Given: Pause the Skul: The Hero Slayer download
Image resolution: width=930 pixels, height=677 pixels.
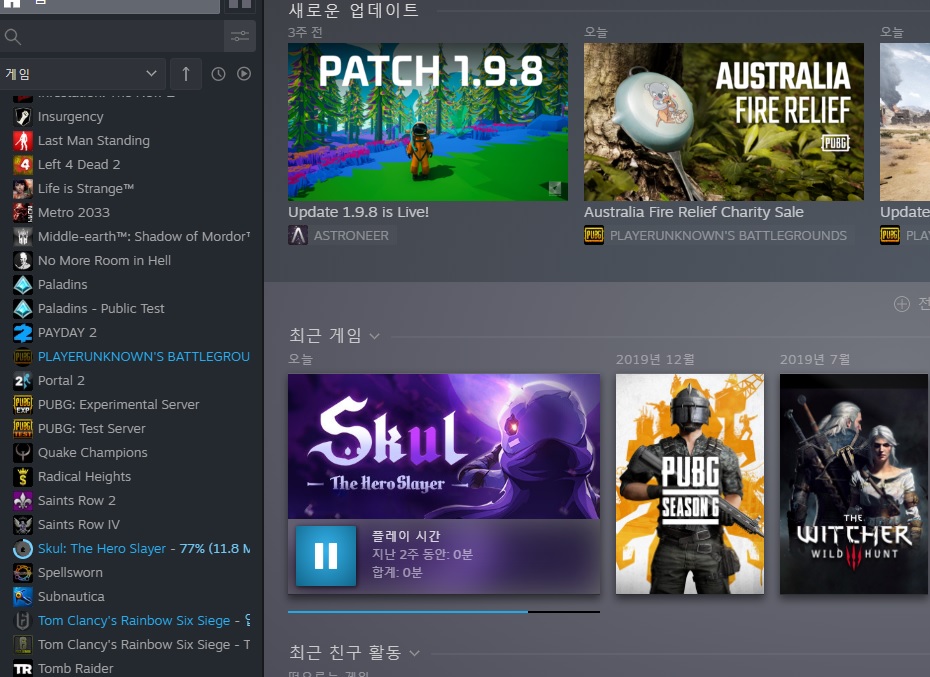Looking at the screenshot, I should click(326, 556).
